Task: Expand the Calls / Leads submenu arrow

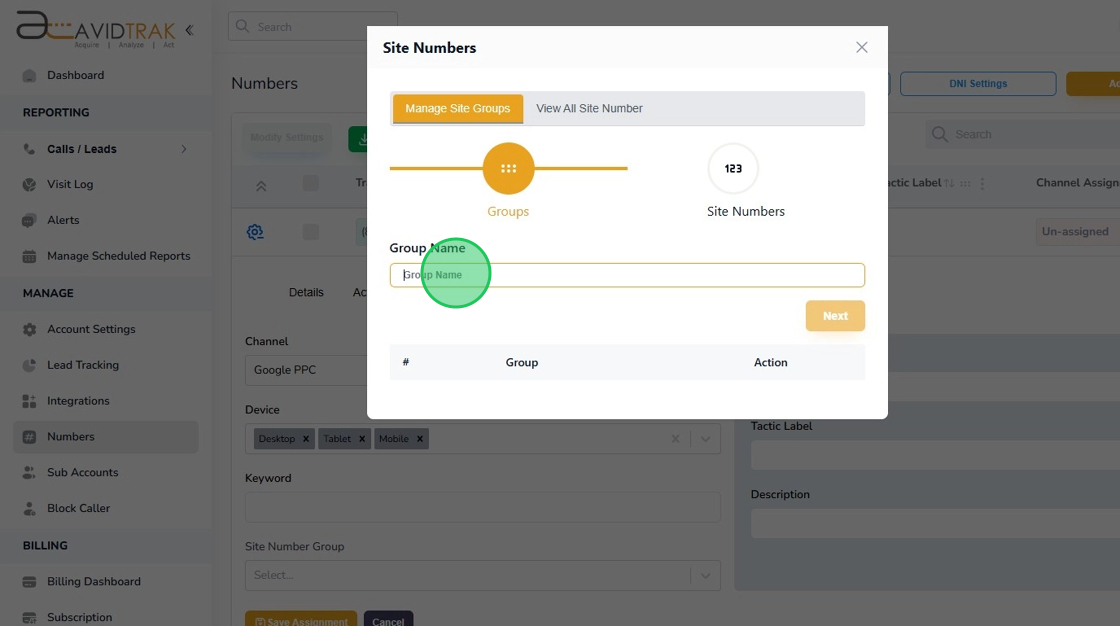Action: pyautogui.click(x=184, y=149)
